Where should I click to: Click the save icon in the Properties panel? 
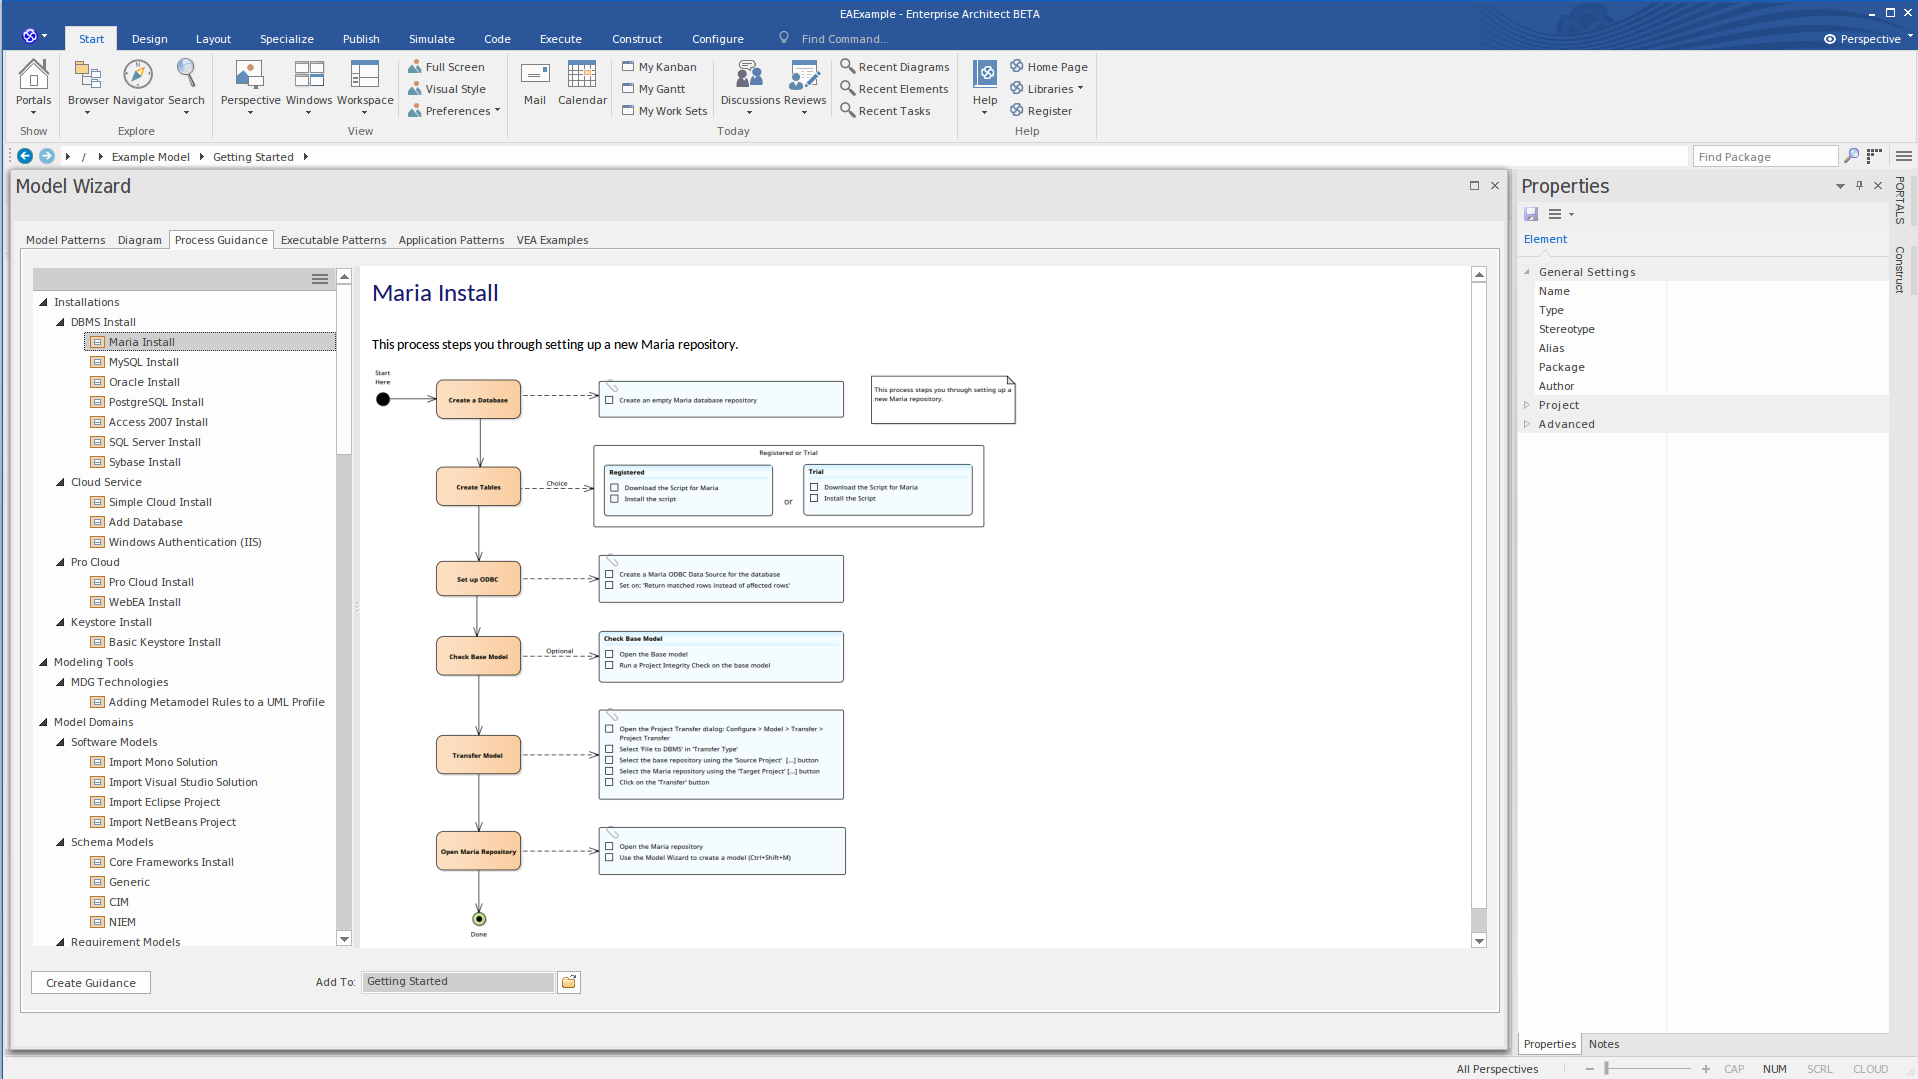[x=1531, y=214]
